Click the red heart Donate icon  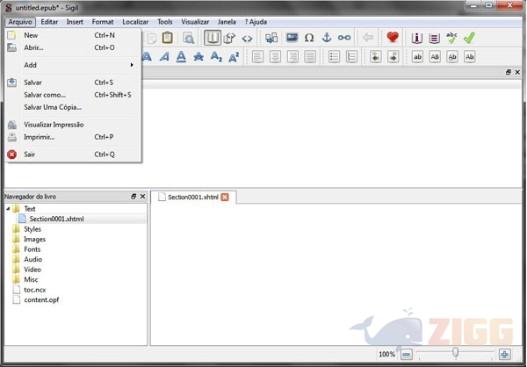tap(392, 37)
